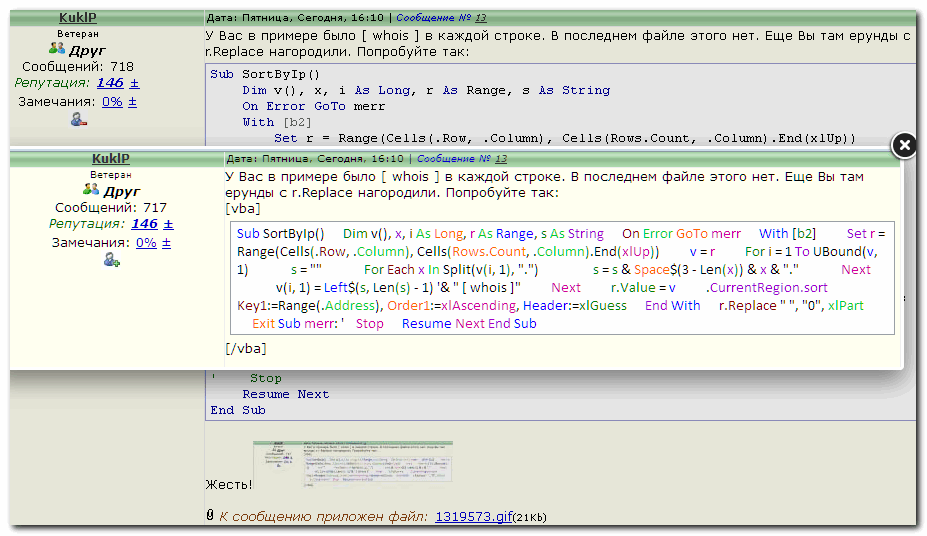Click the ± link beside Замечания 0% in background post
Viewport: 927px width, 536px height.
click(132, 102)
